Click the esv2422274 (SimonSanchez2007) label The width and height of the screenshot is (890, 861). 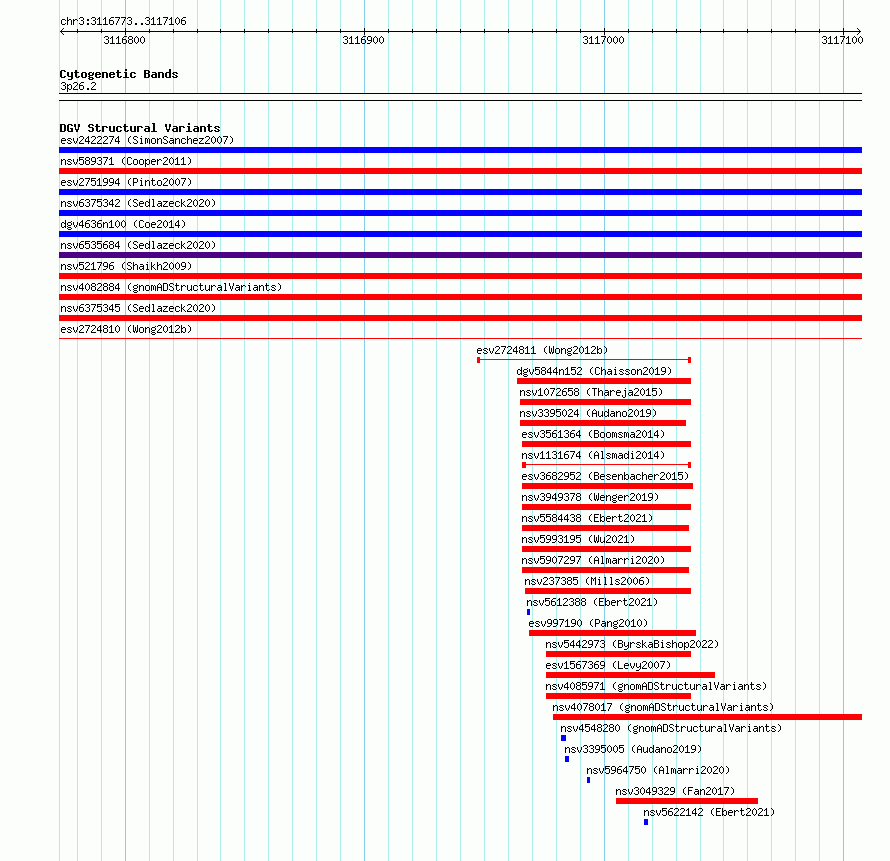(147, 140)
